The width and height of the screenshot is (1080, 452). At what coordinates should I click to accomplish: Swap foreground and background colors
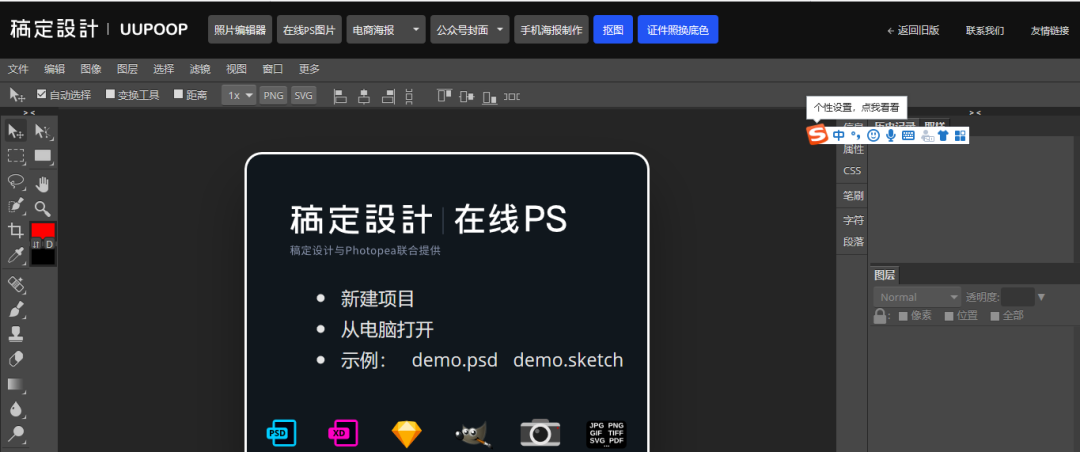click(36, 244)
